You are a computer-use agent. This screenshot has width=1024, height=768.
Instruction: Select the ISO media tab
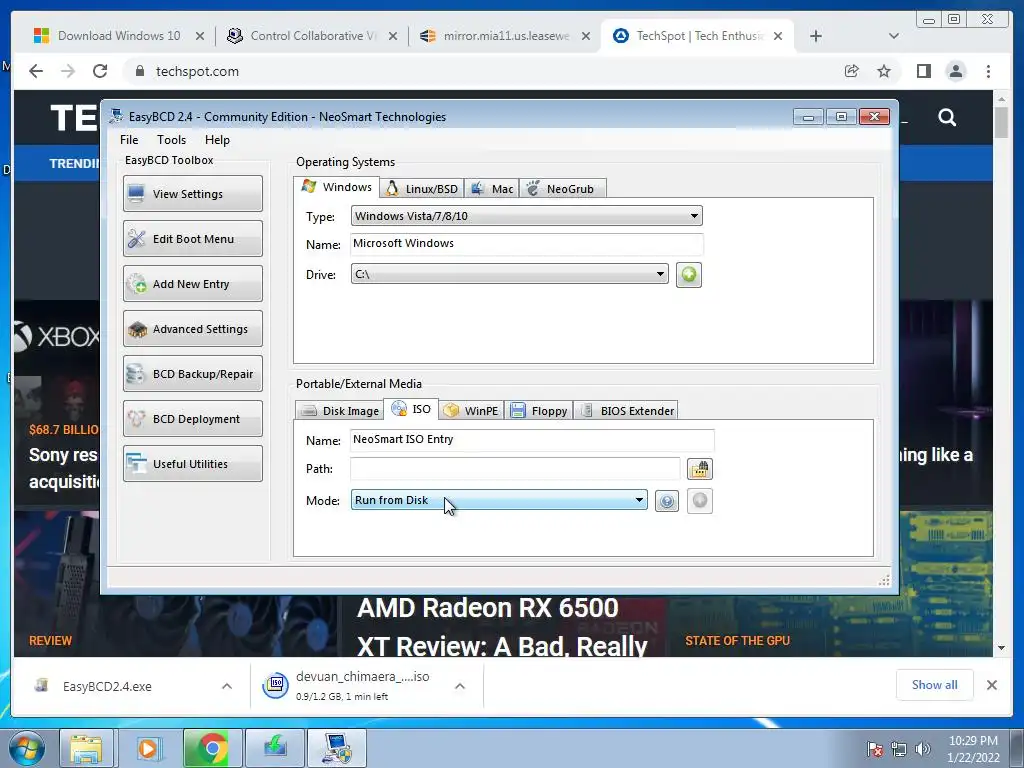tap(411, 409)
